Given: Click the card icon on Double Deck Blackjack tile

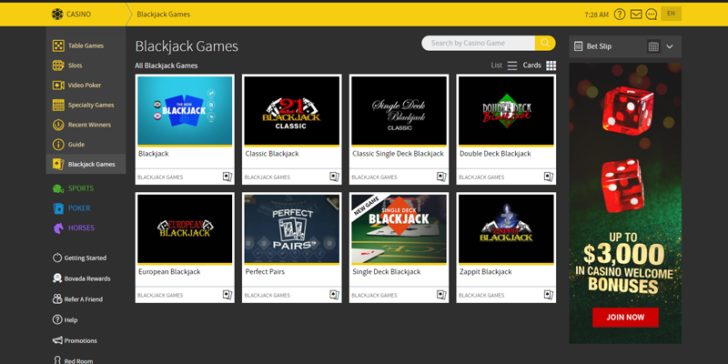Looking at the screenshot, I should (548, 177).
